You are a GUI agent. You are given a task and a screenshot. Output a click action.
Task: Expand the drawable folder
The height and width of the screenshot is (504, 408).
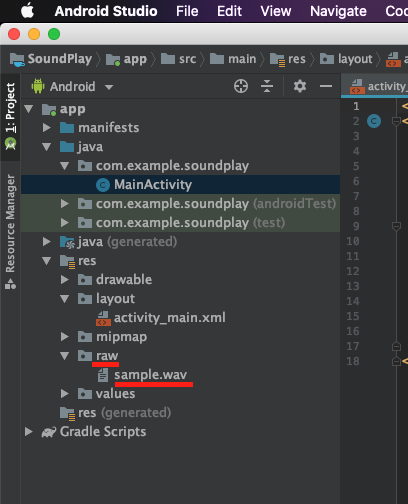click(x=65, y=280)
